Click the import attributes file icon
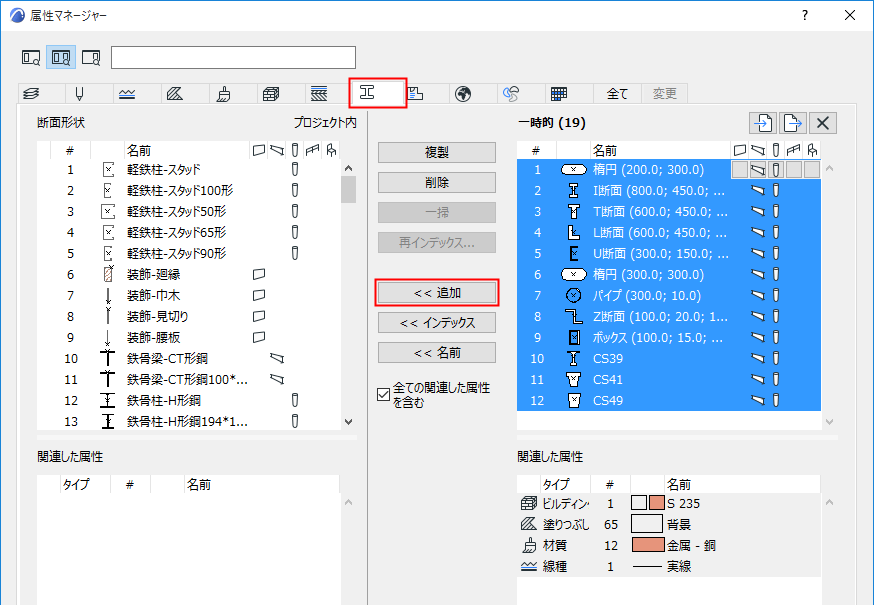The image size is (874, 605). tap(763, 123)
